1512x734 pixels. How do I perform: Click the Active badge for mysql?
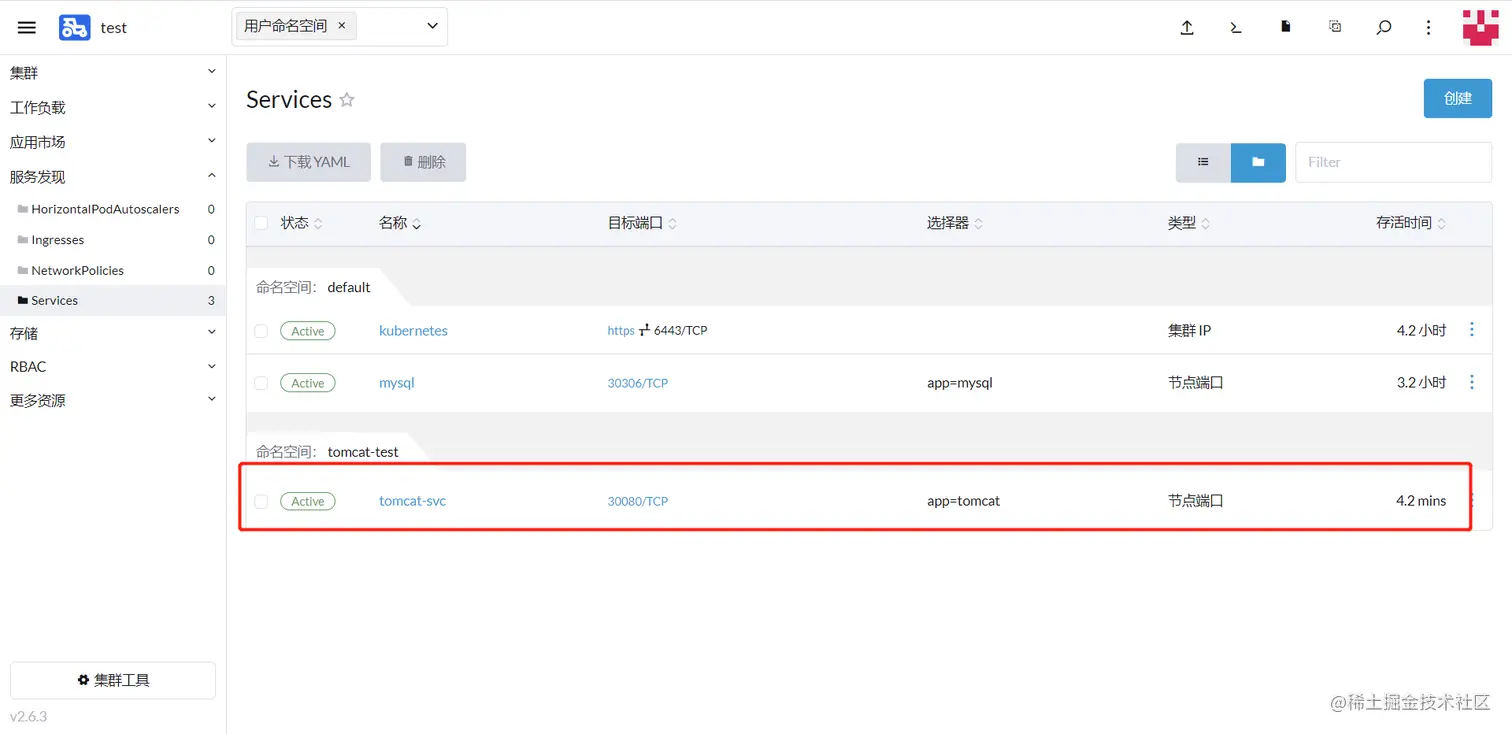coord(308,383)
